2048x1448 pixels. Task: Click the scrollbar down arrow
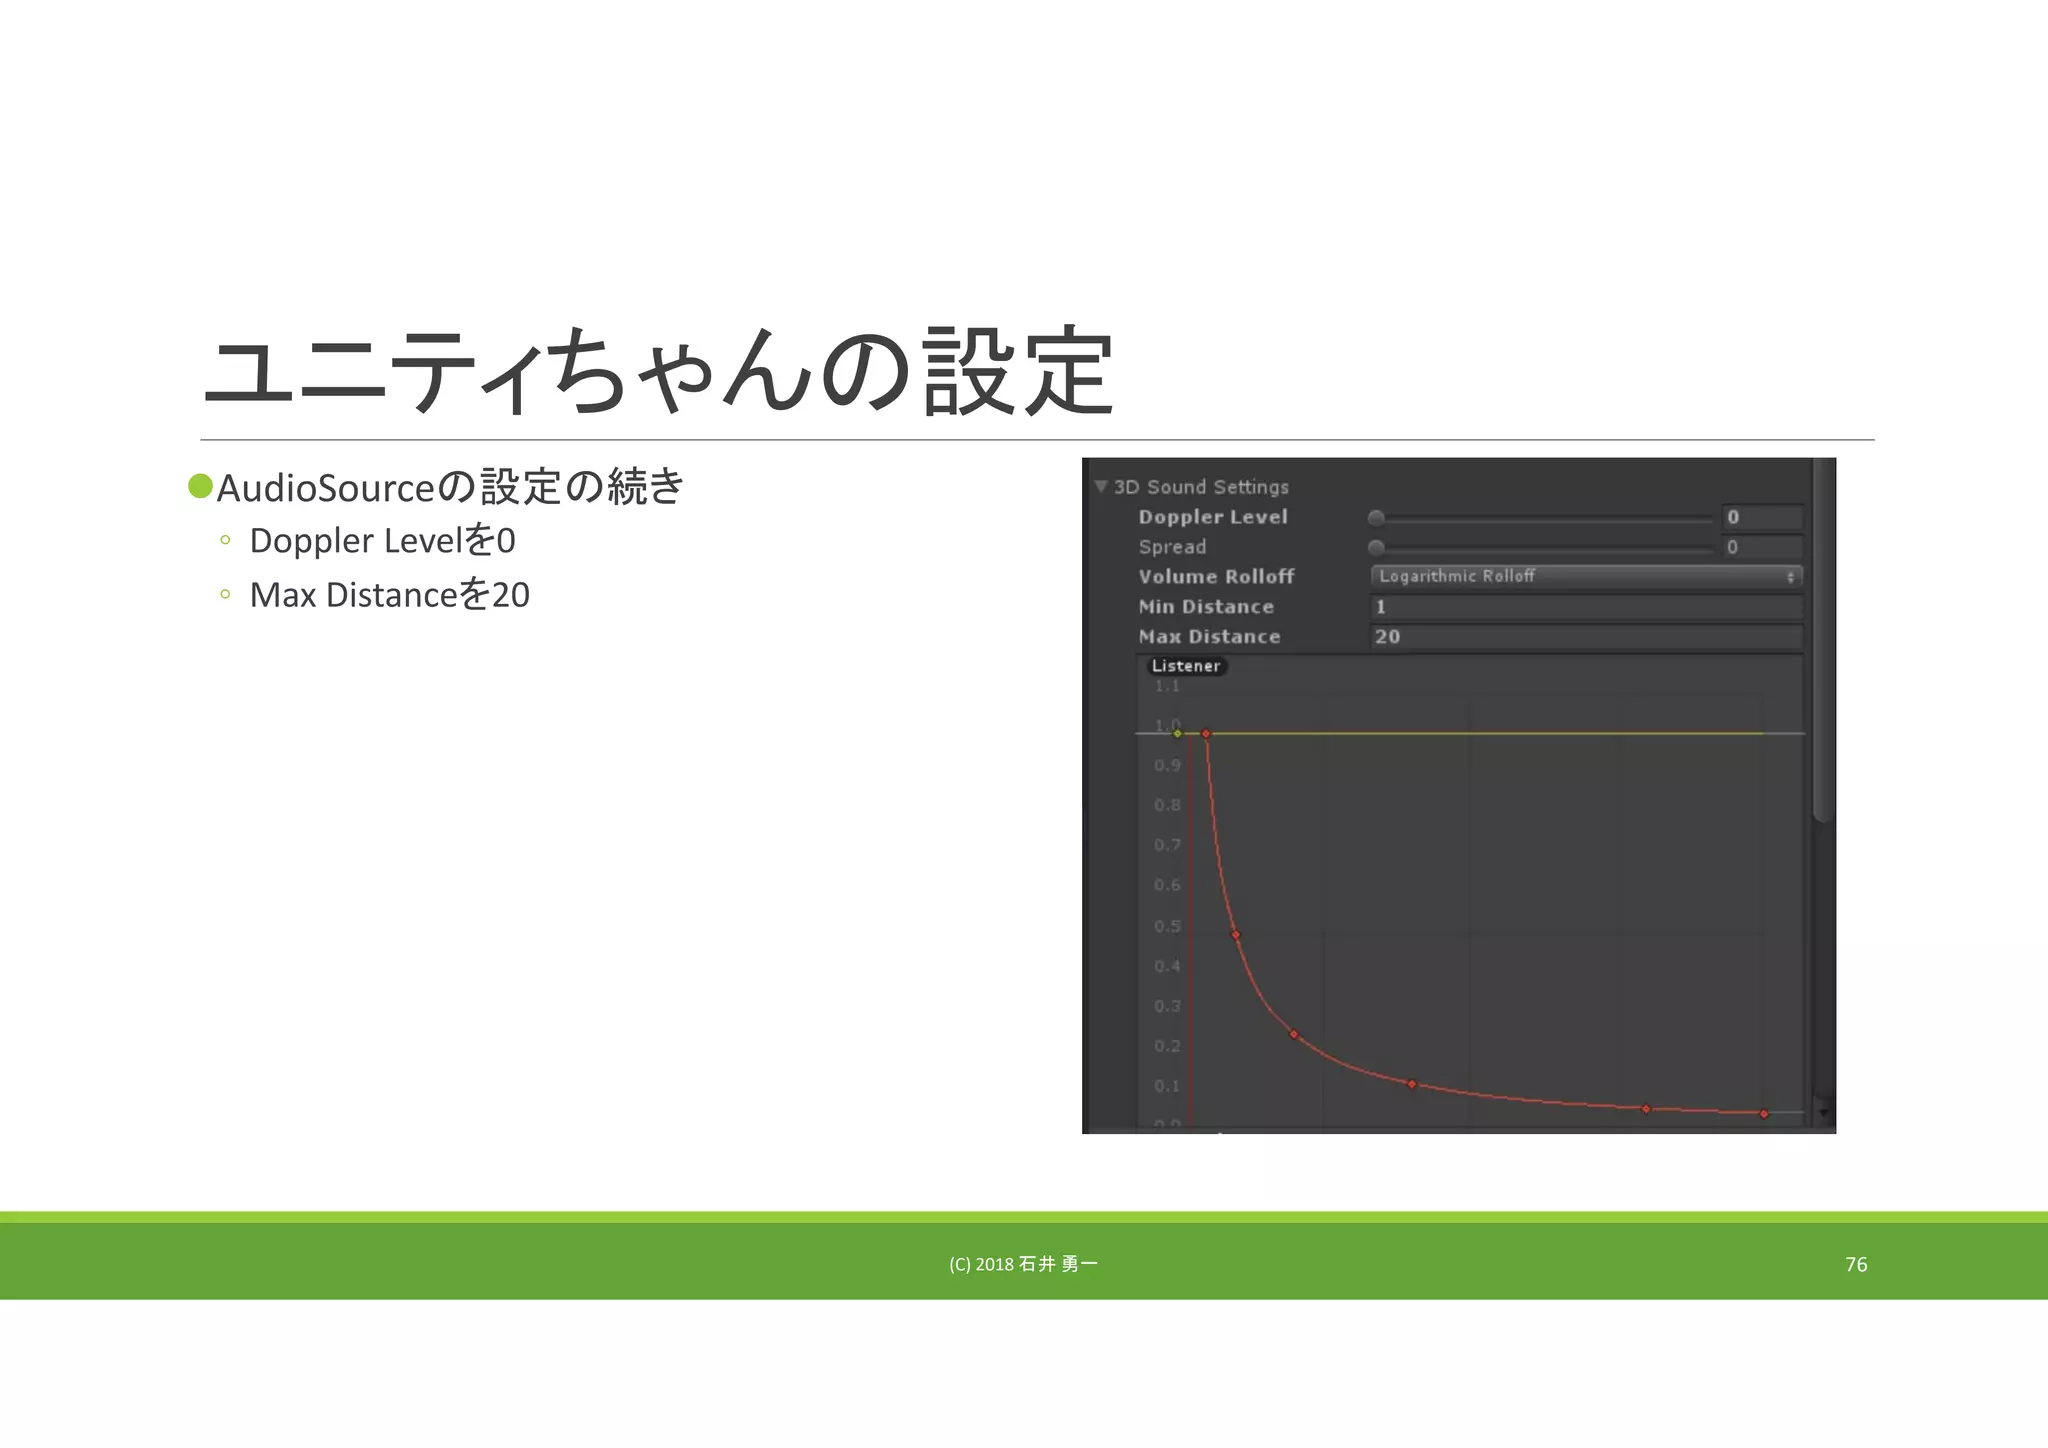pos(1823,1112)
